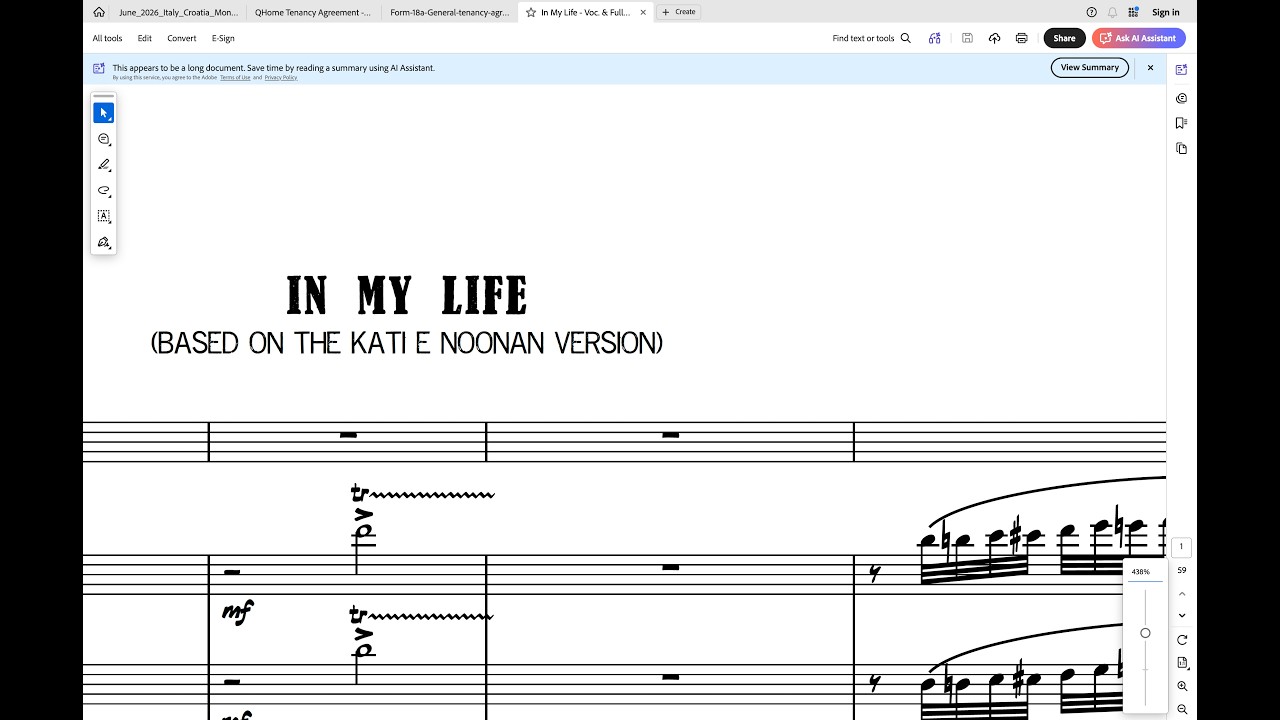The image size is (1280, 720).
Task: Switch to the Form-18a-General-tenancy tab
Action: tap(449, 12)
